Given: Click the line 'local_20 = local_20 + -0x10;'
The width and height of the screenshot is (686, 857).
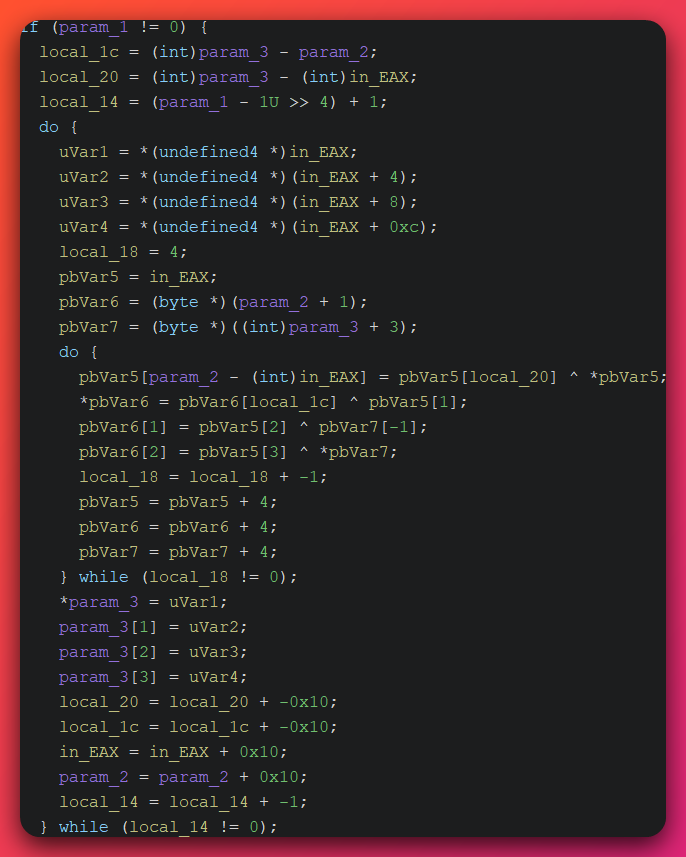Looking at the screenshot, I should 198,702.
